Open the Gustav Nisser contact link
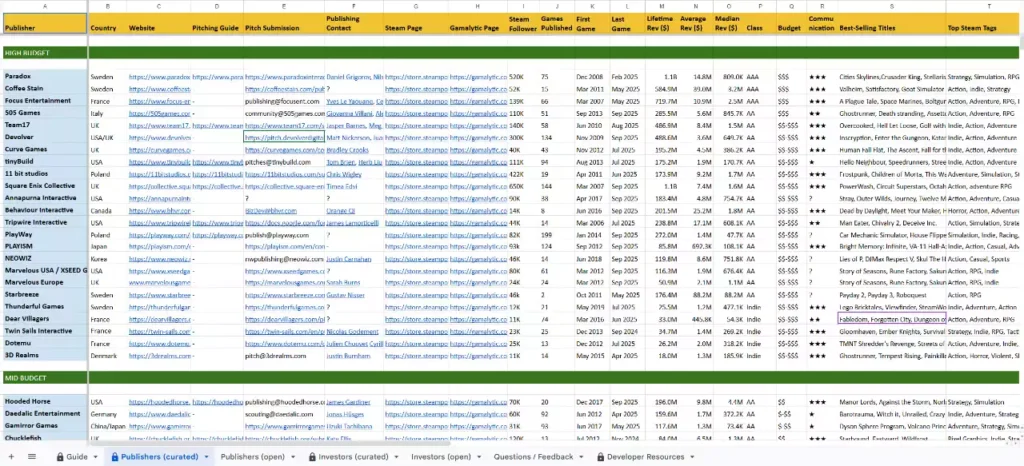This screenshot has width=1024, height=466. [345, 295]
